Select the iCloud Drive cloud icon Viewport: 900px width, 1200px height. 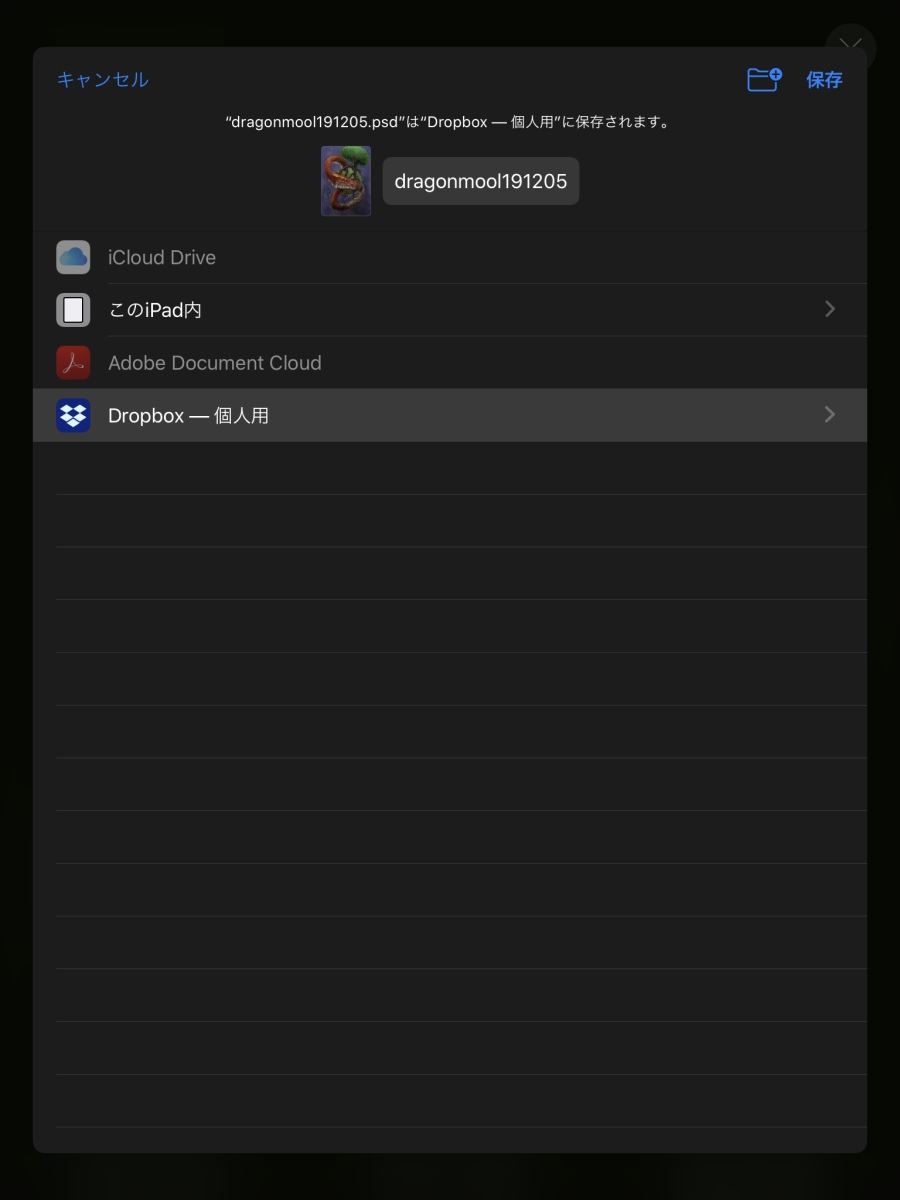(73, 257)
